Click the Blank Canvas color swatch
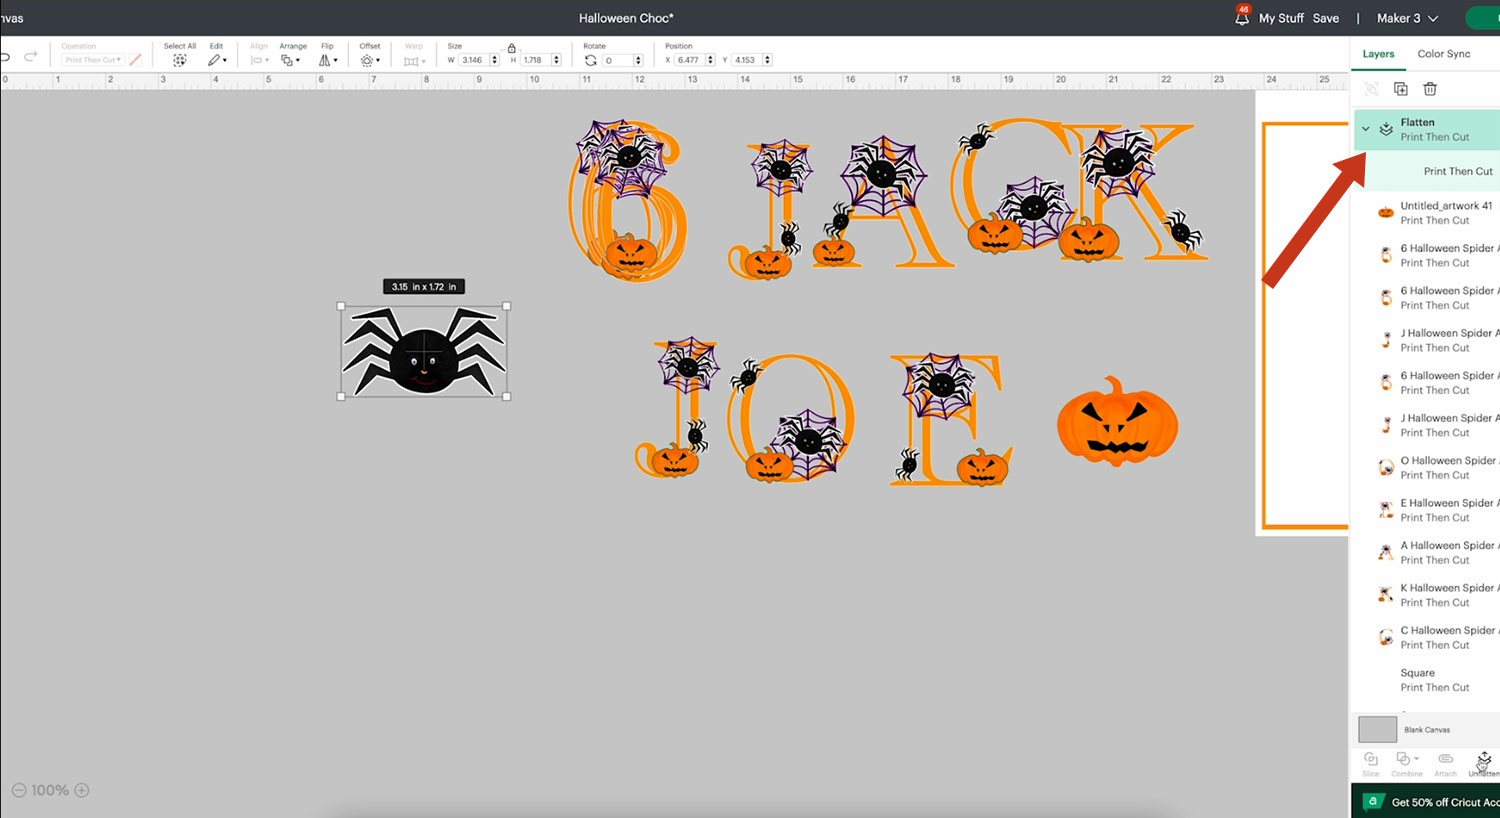Image resolution: width=1500 pixels, height=818 pixels. pos(1377,729)
